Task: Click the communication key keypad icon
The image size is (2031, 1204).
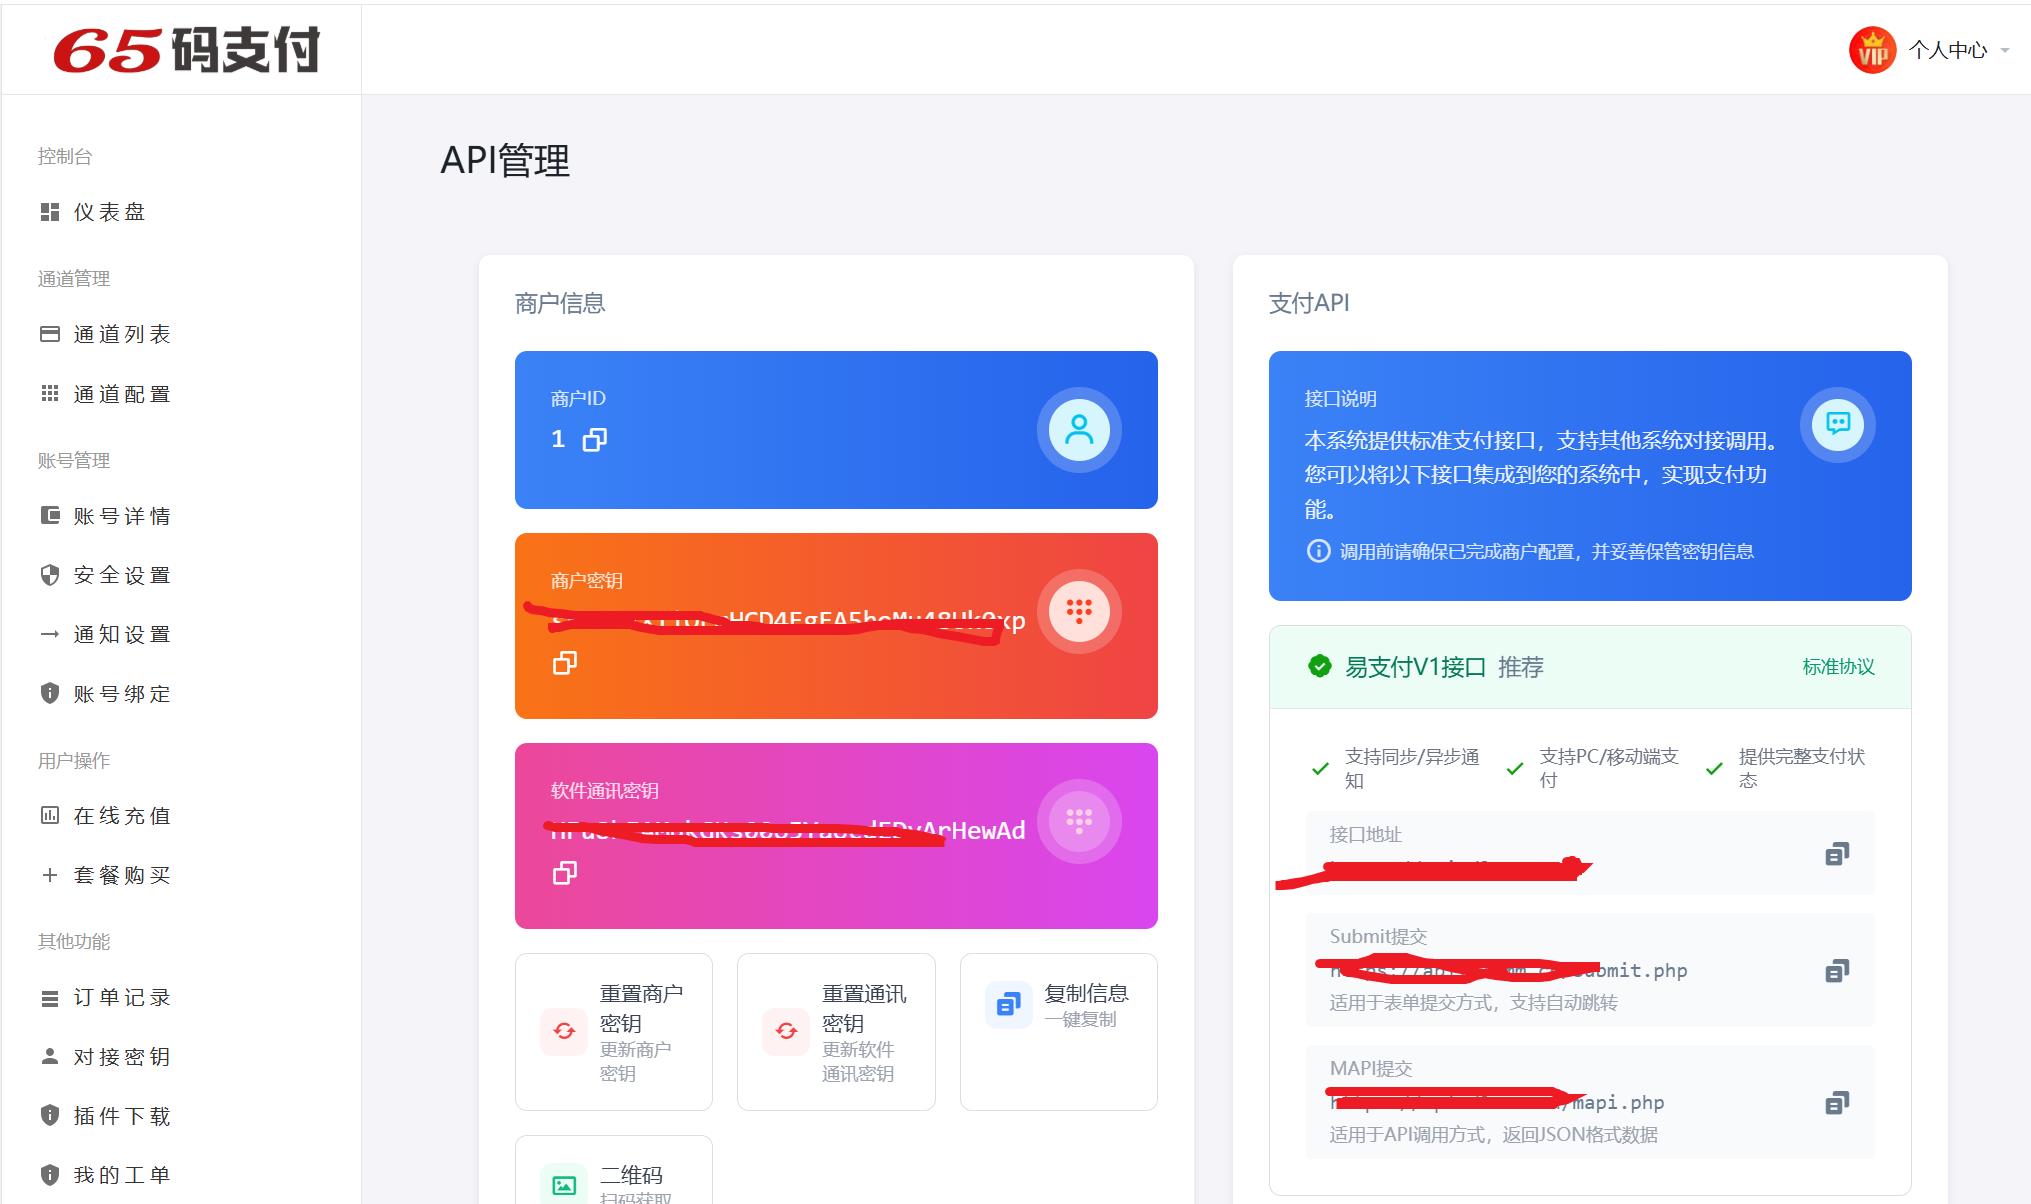Action: 1078,821
